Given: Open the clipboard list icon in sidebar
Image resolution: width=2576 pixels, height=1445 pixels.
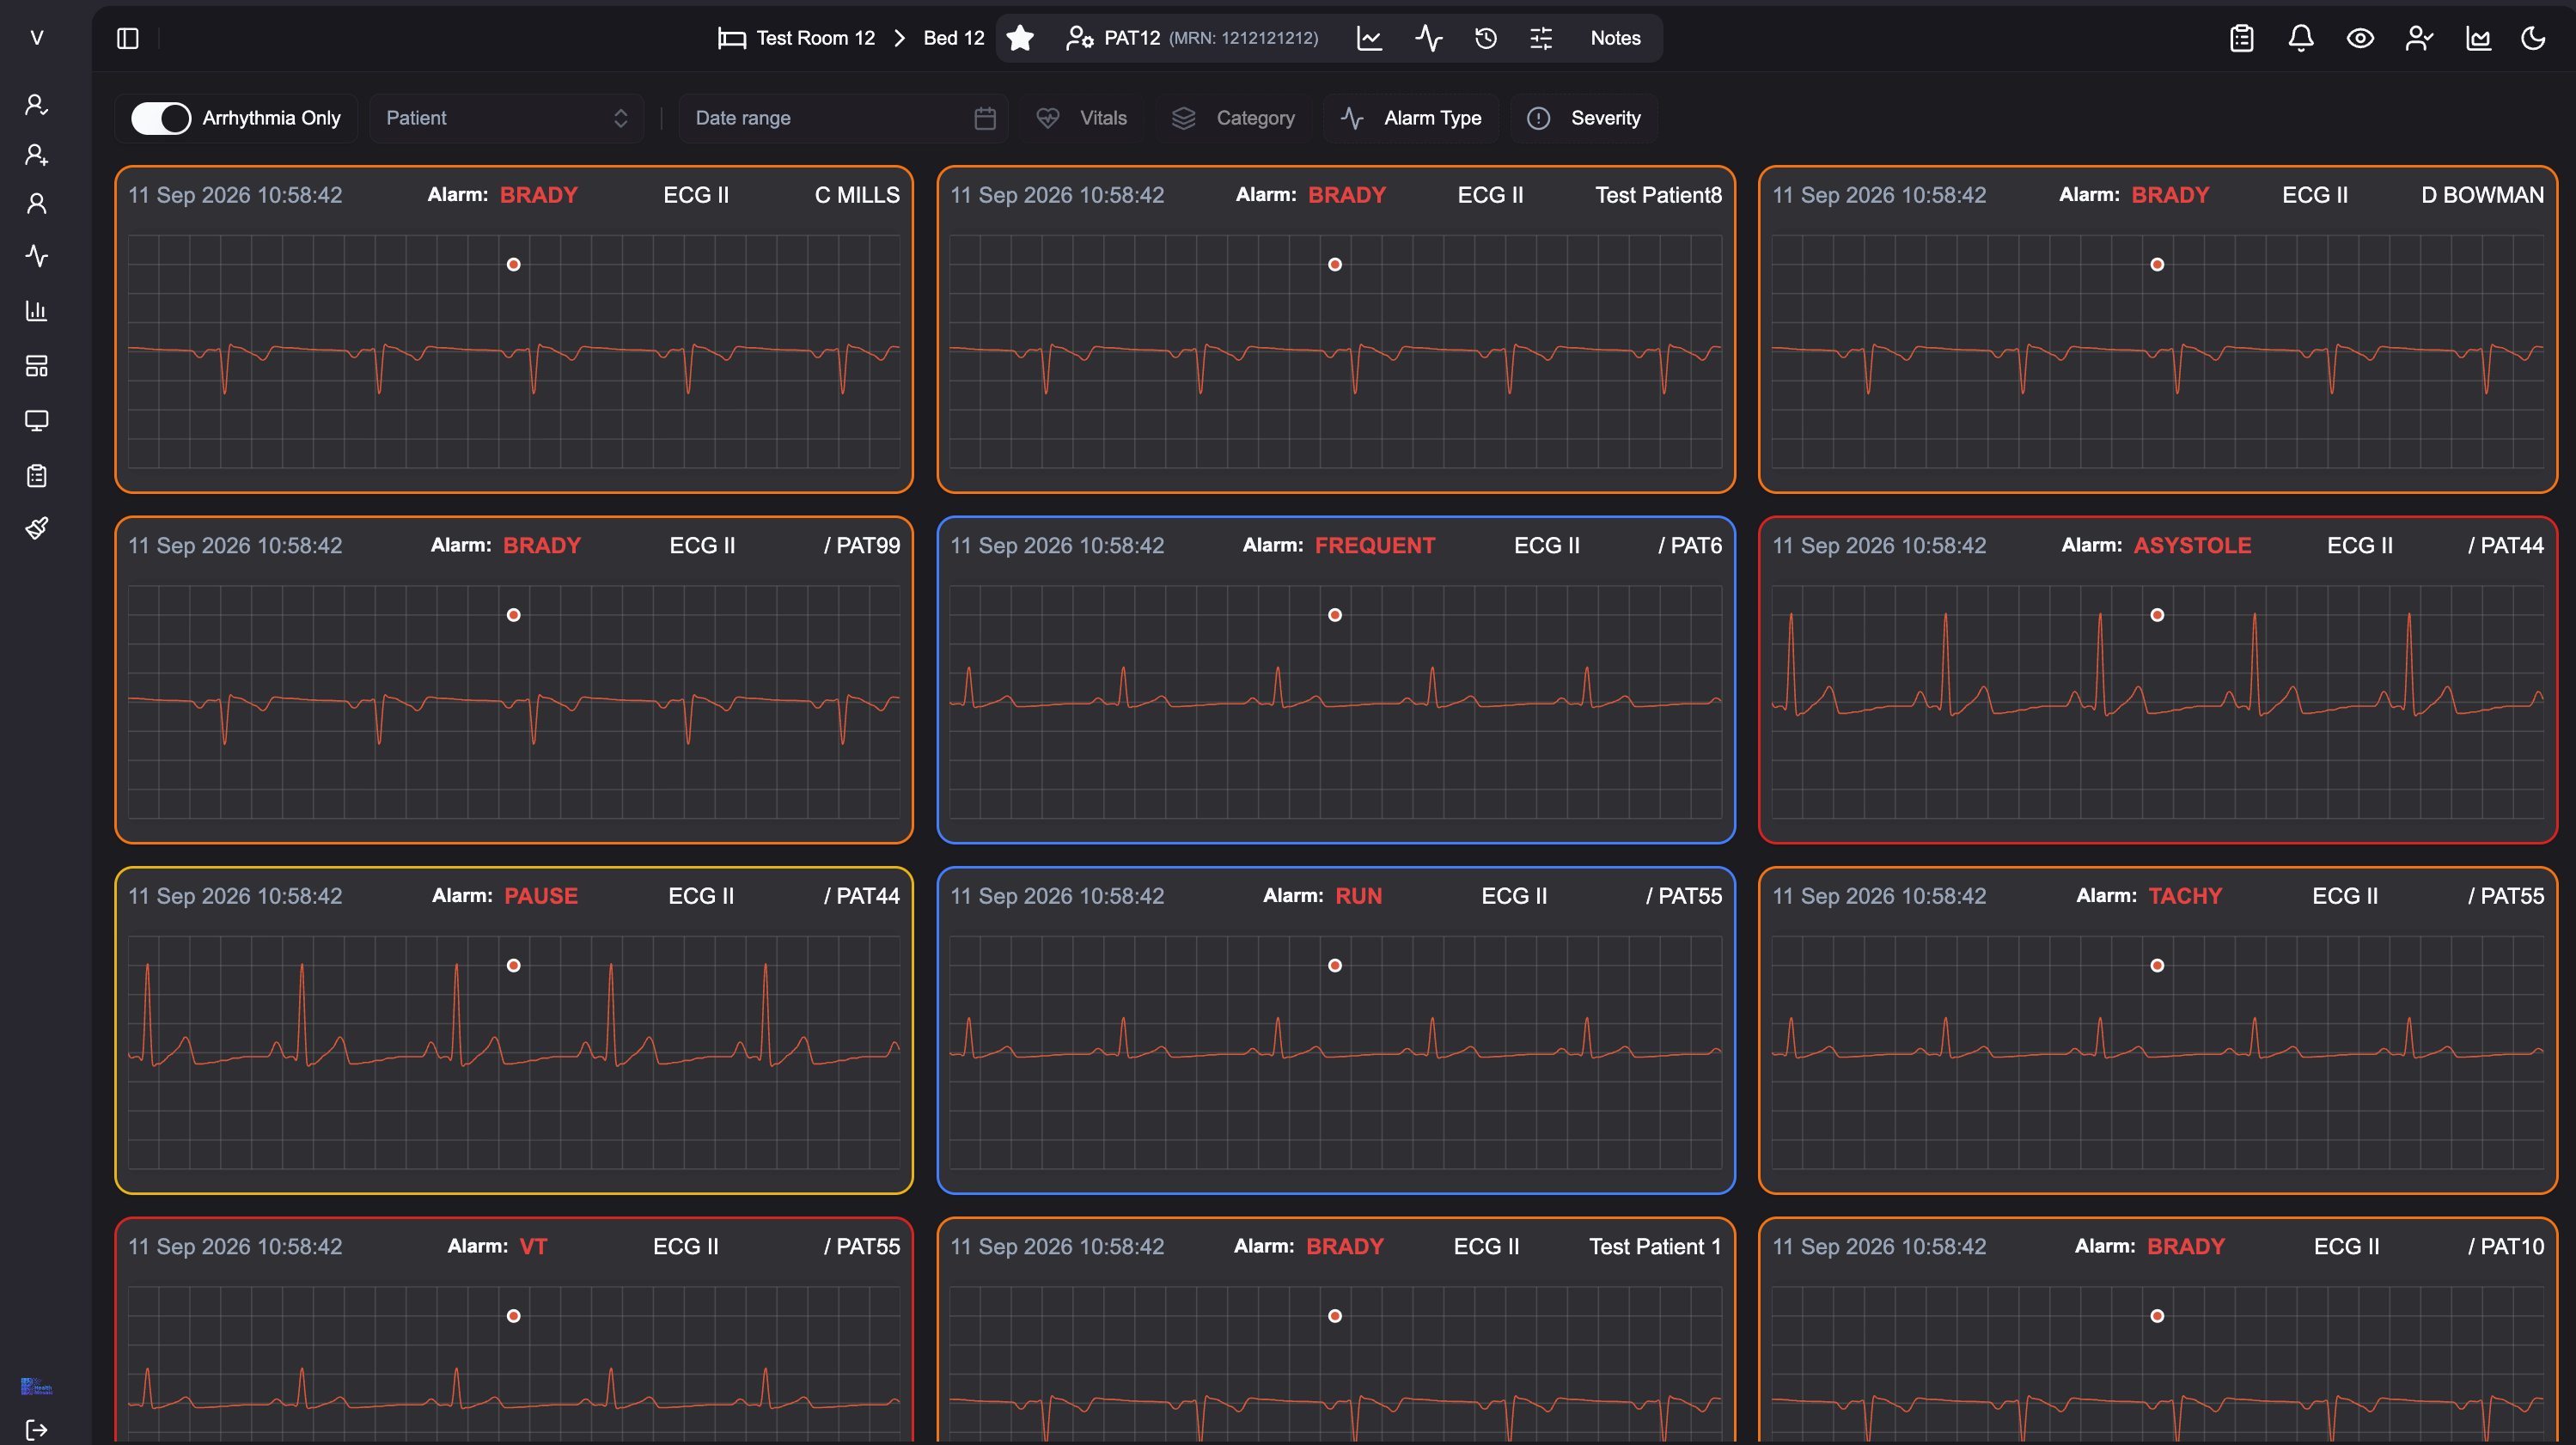Looking at the screenshot, I should 37,475.
